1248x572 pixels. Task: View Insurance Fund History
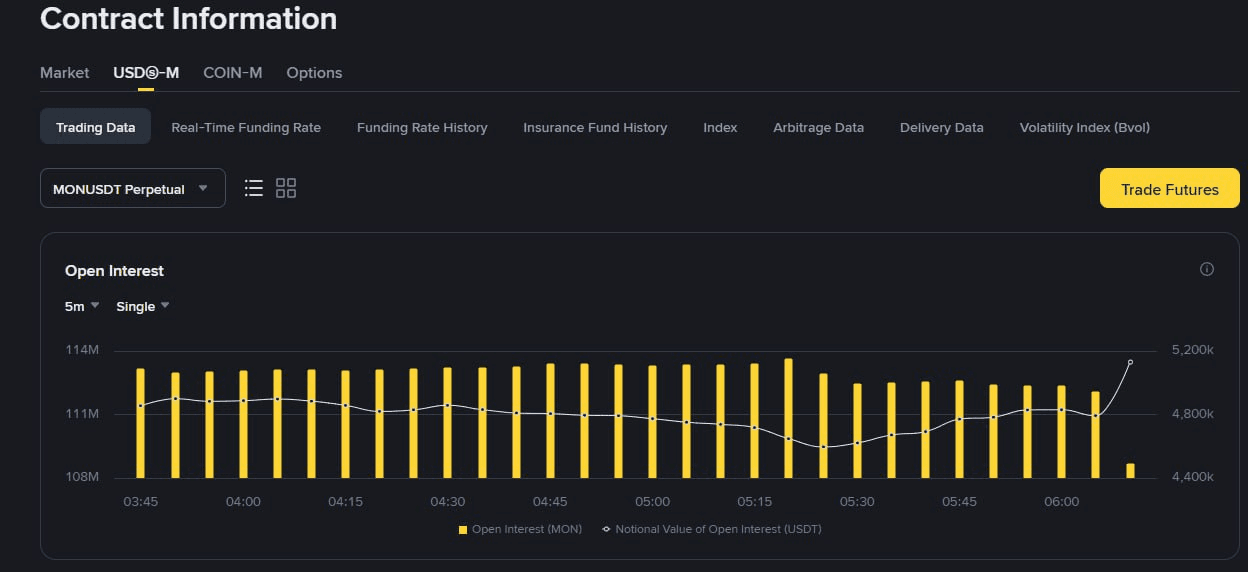coord(595,127)
